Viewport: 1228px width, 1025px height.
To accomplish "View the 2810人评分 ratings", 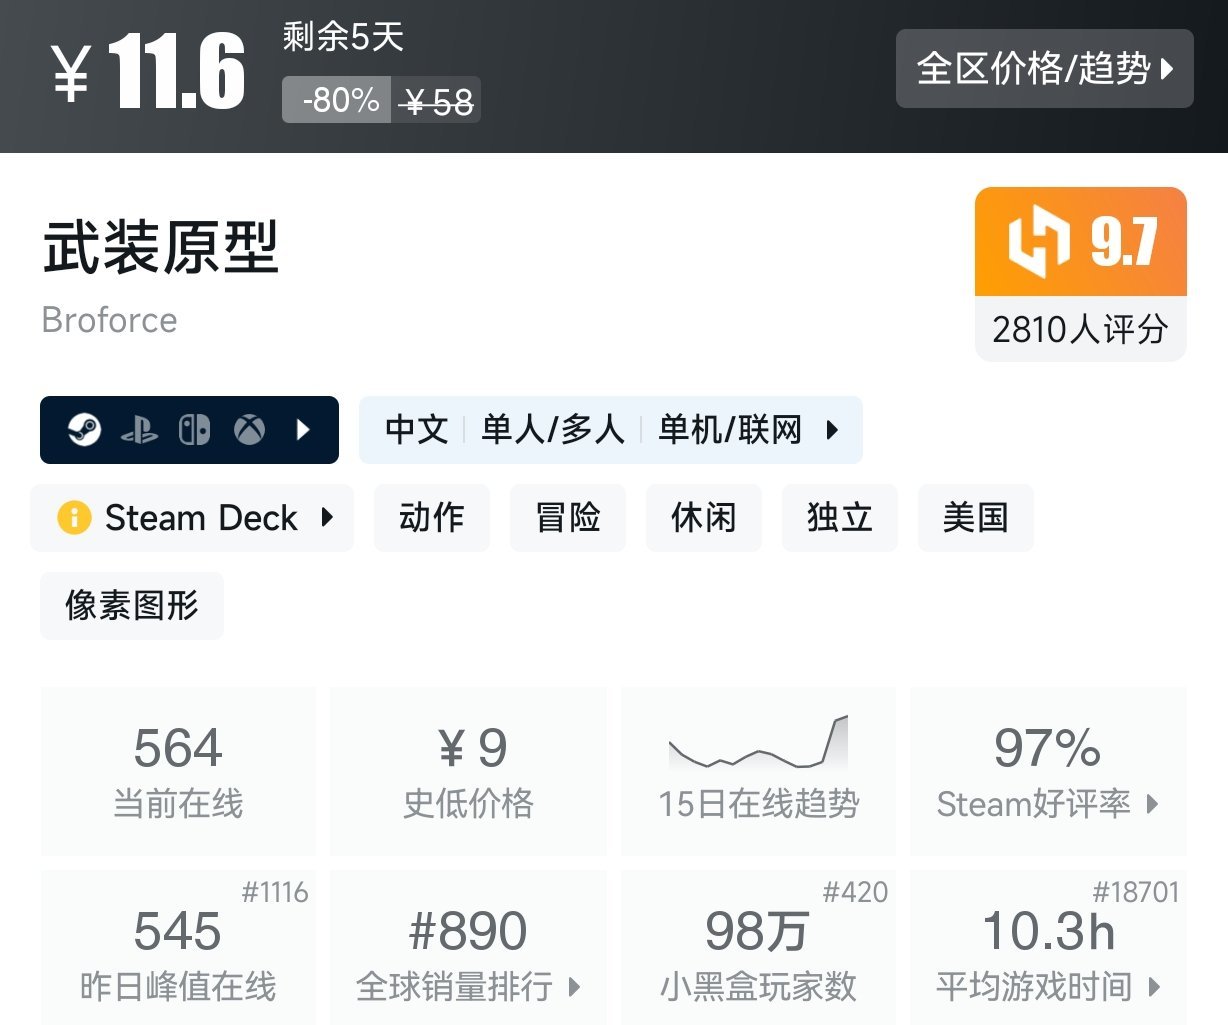I will coord(1080,328).
